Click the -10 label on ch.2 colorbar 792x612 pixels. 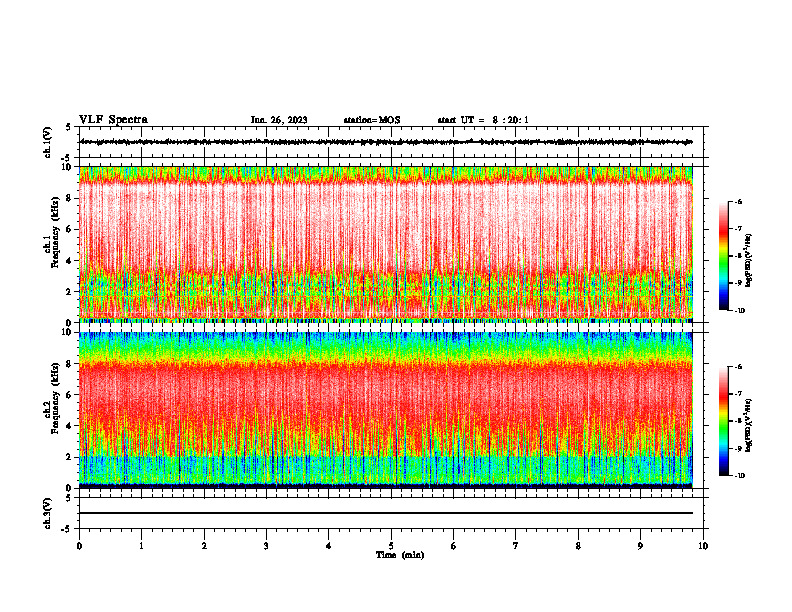click(x=739, y=476)
